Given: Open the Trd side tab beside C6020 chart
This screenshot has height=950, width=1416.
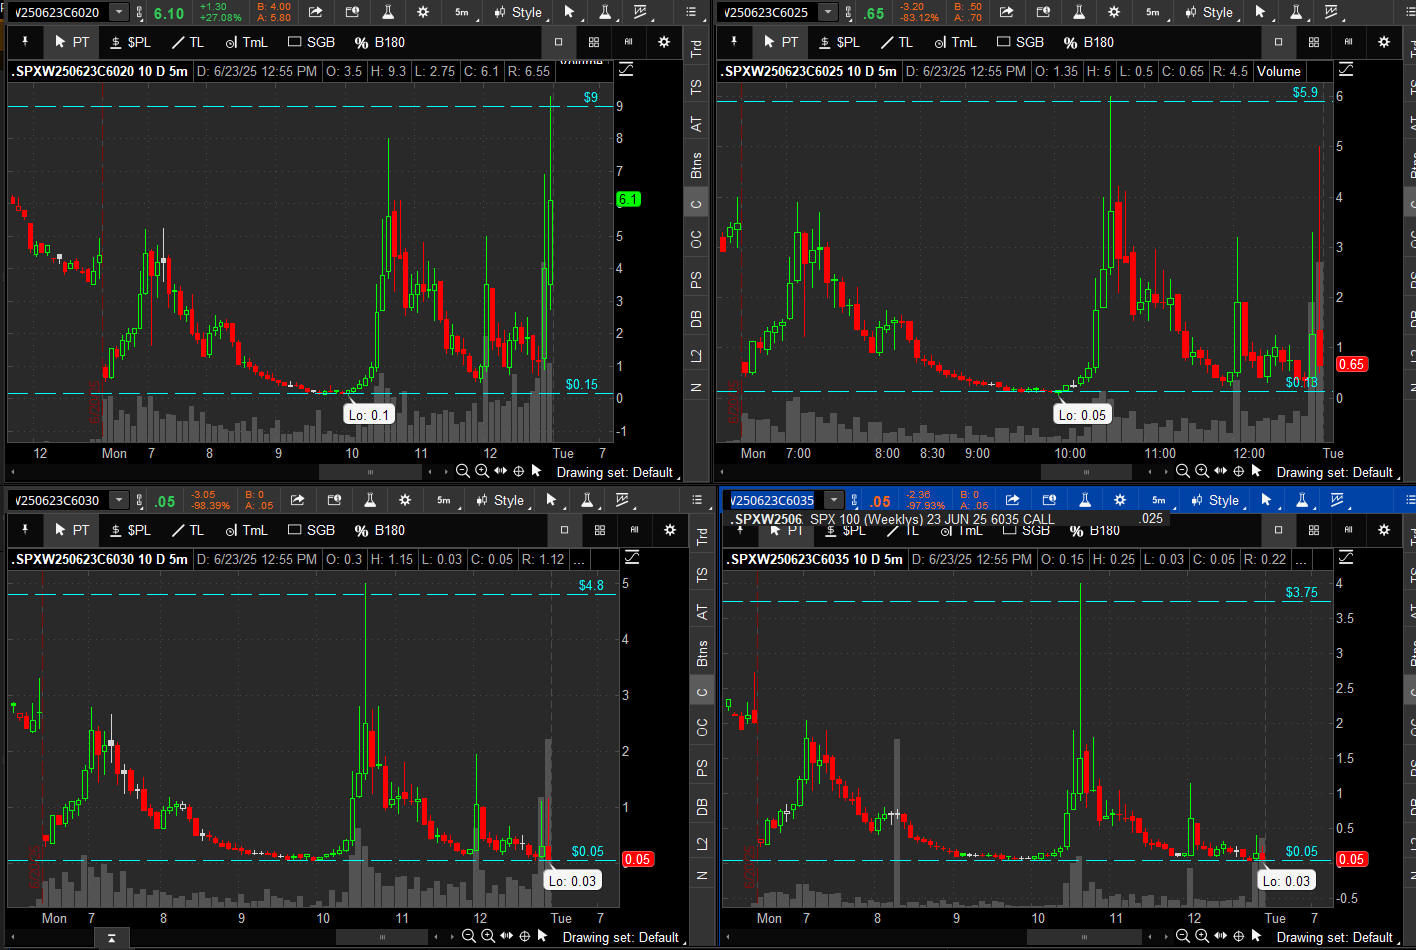Looking at the screenshot, I should (696, 48).
